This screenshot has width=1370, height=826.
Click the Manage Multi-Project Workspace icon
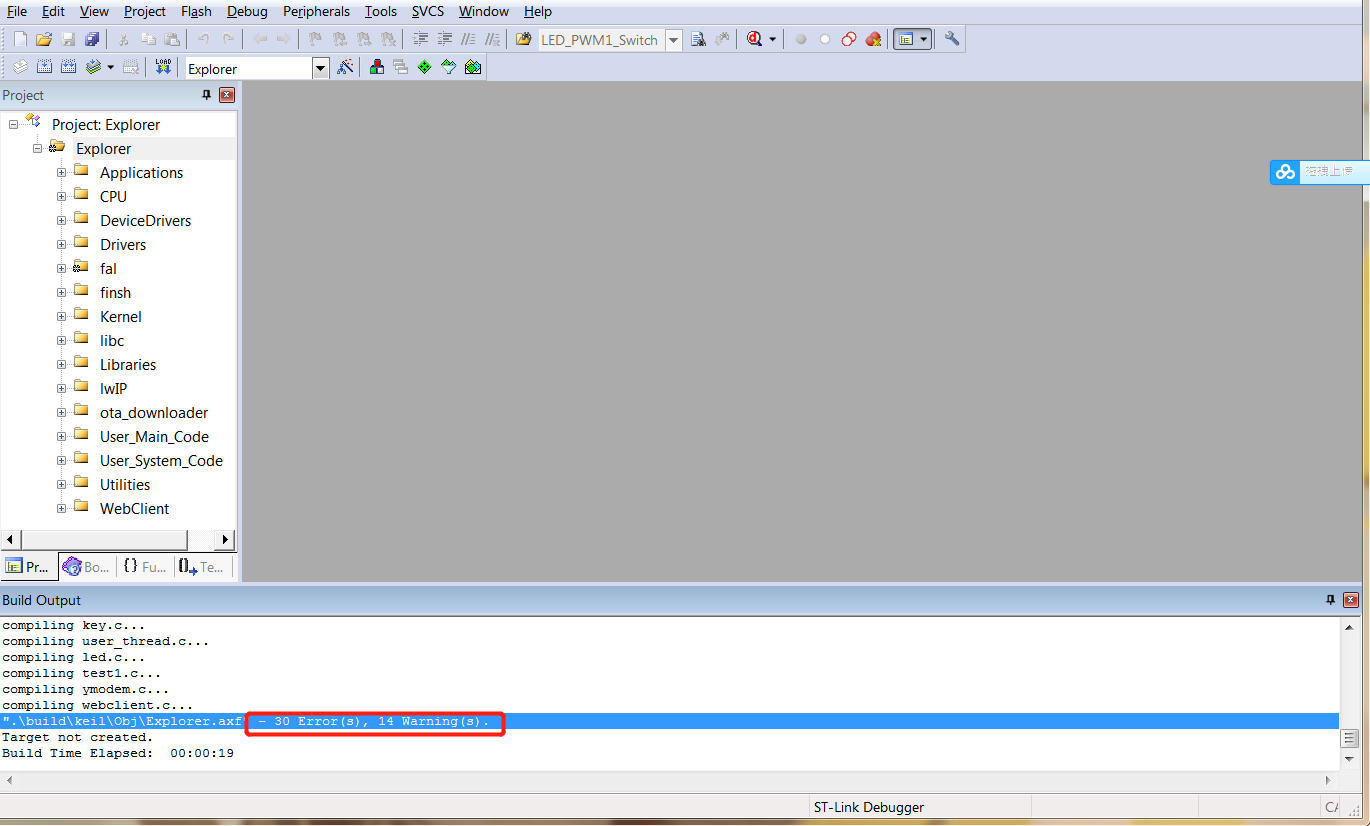[400, 67]
